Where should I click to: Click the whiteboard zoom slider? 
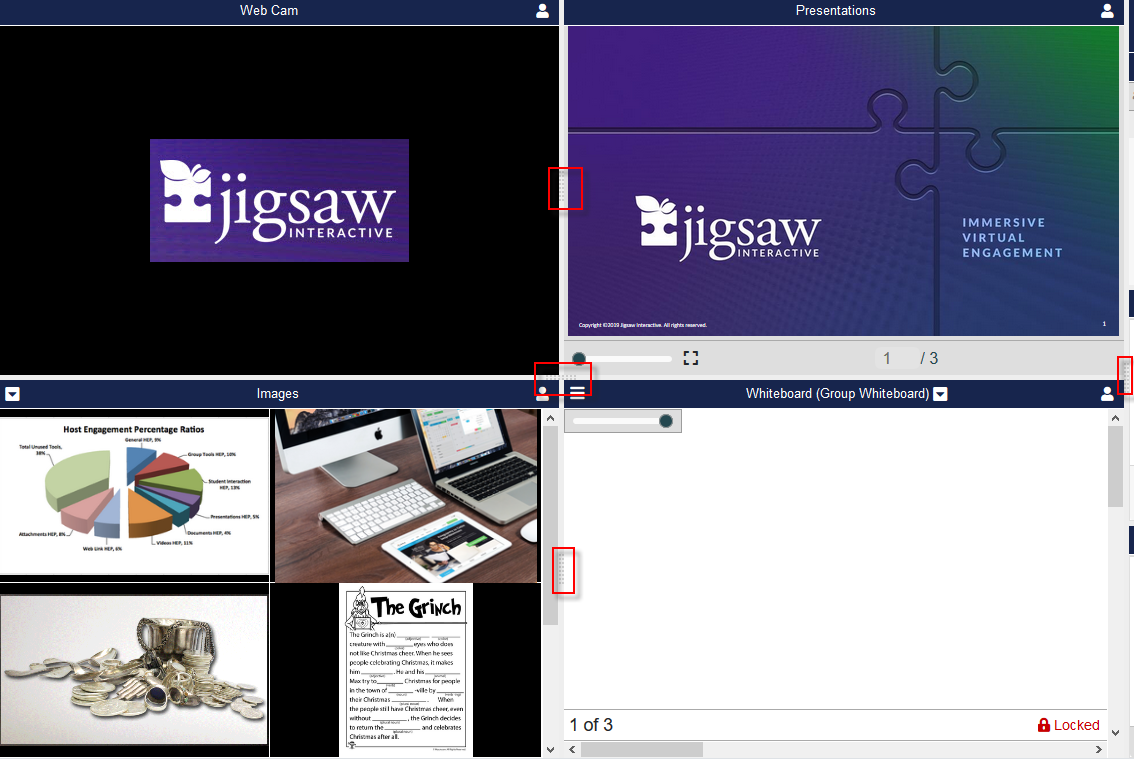coord(622,421)
